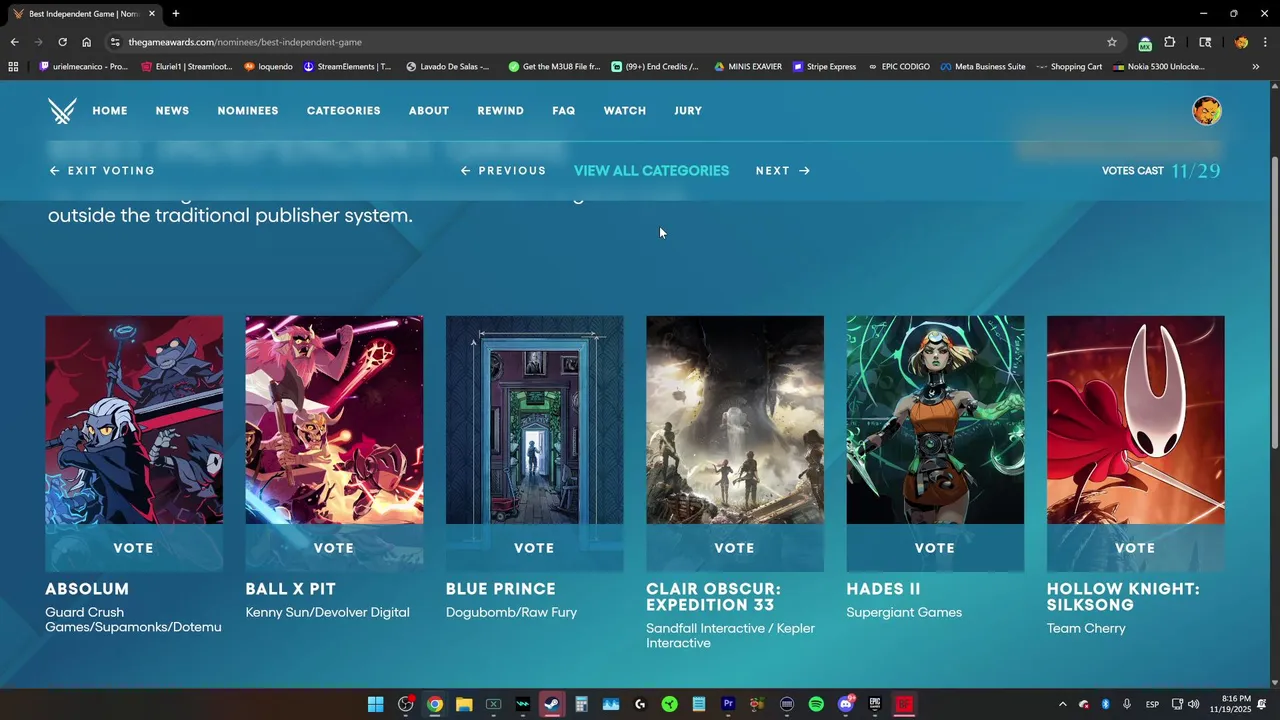This screenshot has height=720, width=1280.
Task: Open the JURY nav item
Action: click(x=688, y=111)
